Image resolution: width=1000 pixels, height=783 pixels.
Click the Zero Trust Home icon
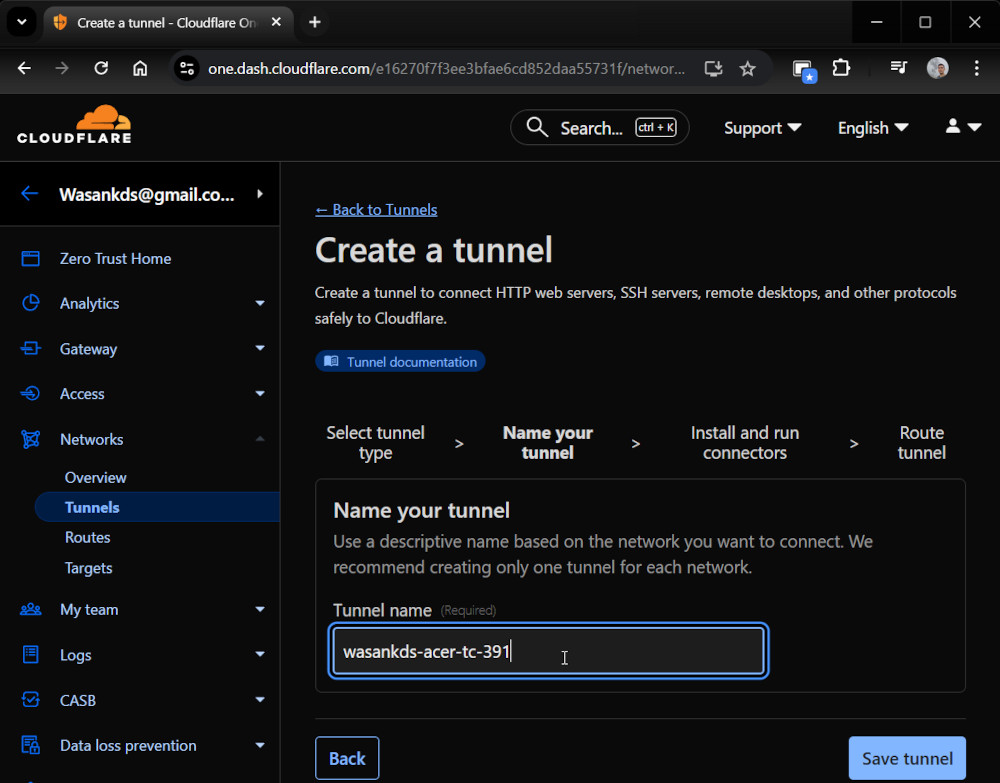[31, 258]
